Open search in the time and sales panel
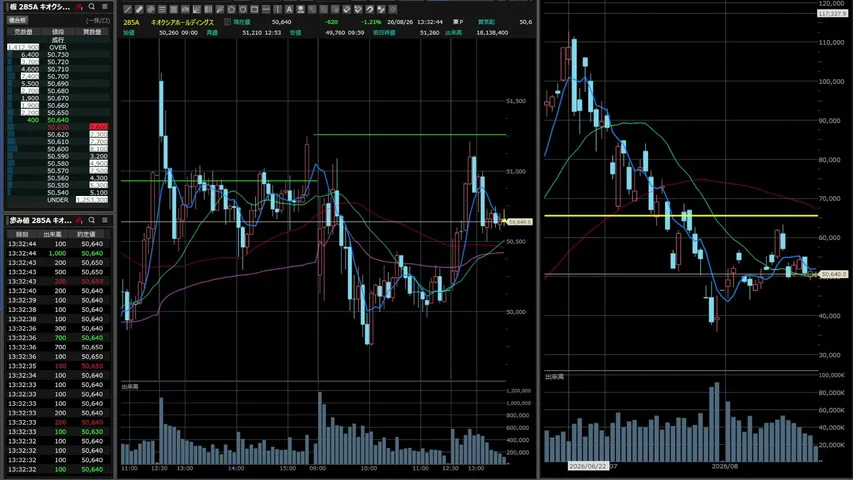Screen dimensions: 853x480 click(x=91, y=220)
